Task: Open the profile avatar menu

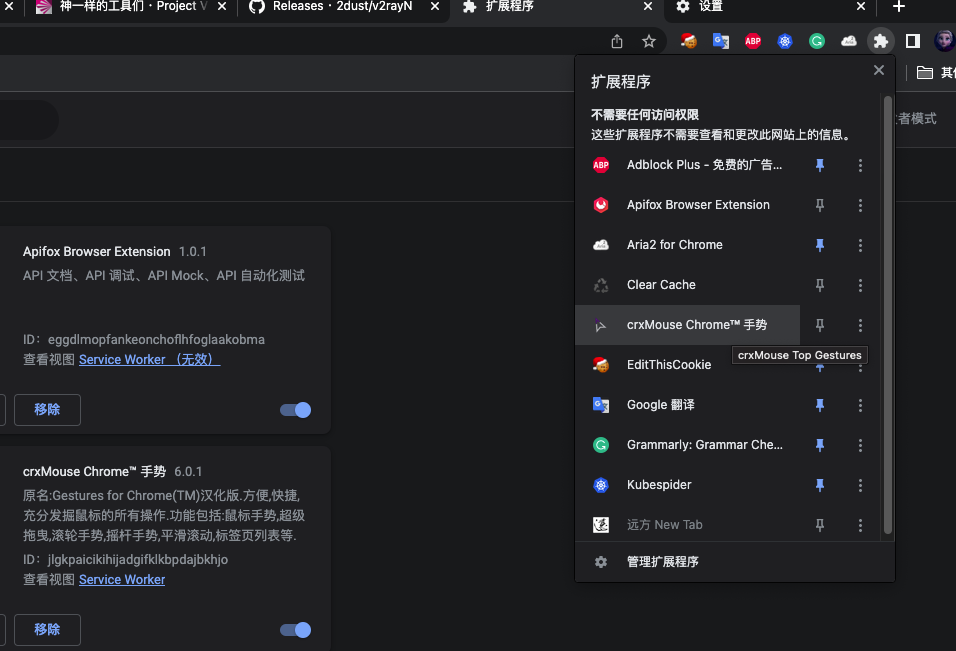Action: coord(944,41)
